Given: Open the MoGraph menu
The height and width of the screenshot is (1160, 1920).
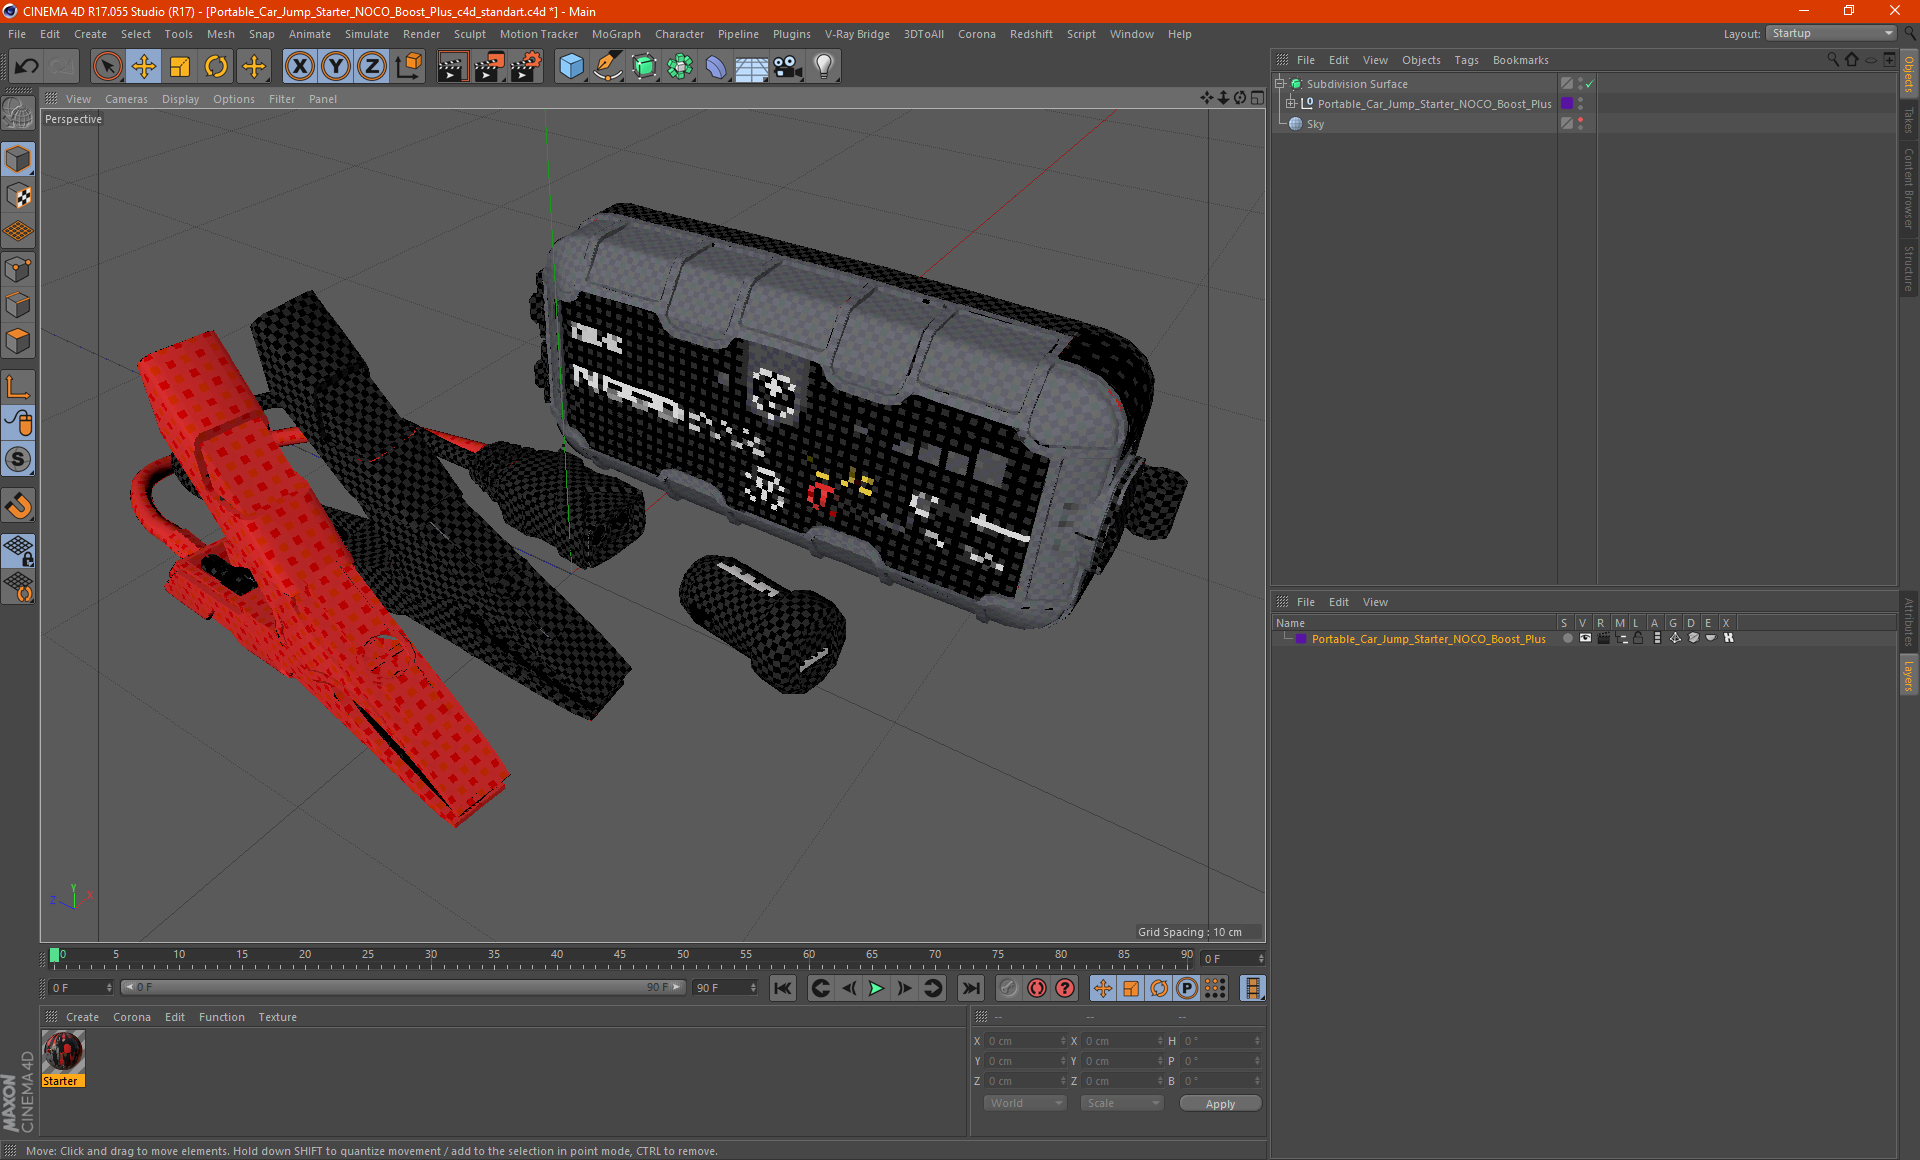Looking at the screenshot, I should pyautogui.click(x=616, y=34).
